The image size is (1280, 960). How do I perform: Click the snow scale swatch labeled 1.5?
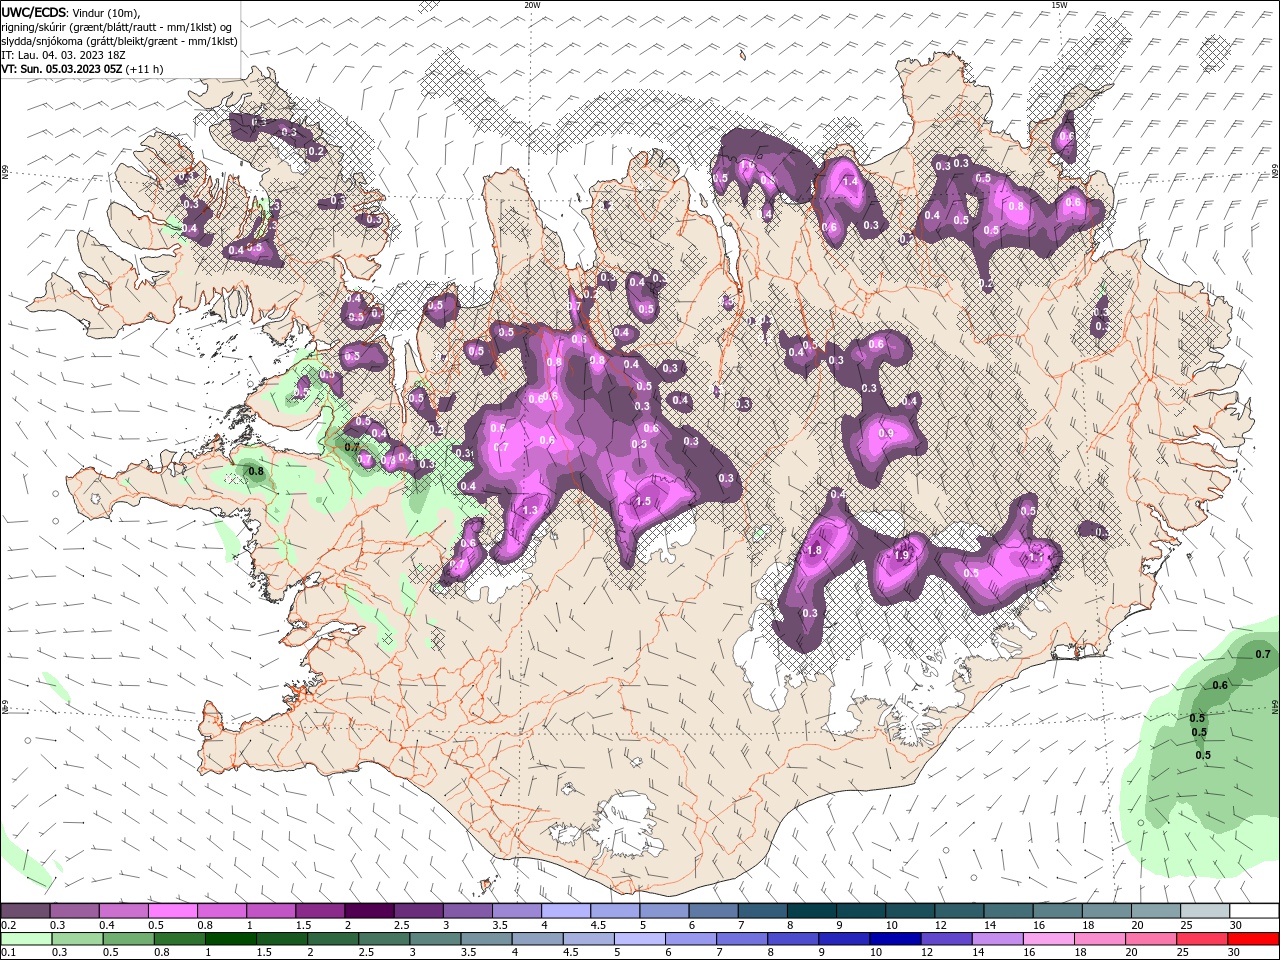tap(319, 911)
